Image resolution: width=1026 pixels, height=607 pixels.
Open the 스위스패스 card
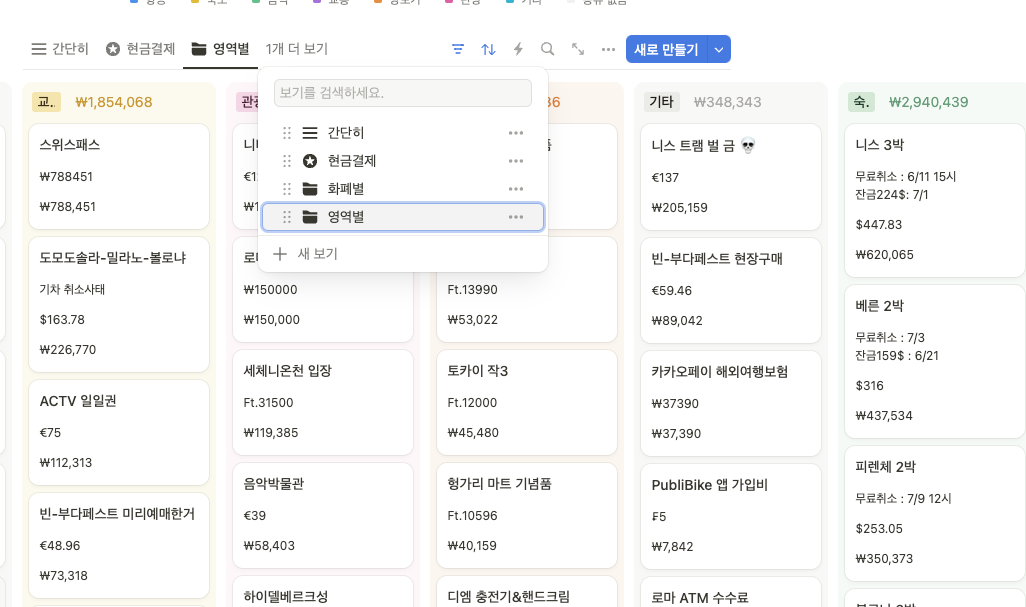tap(119, 177)
